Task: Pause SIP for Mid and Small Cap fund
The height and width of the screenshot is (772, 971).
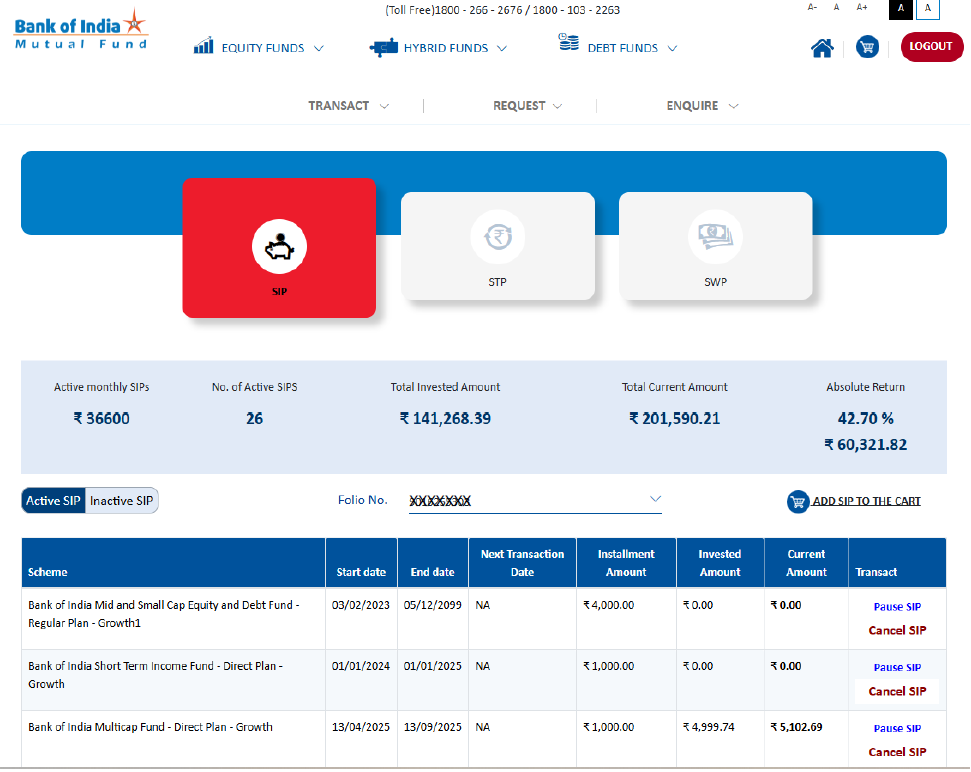Action: [x=897, y=607]
